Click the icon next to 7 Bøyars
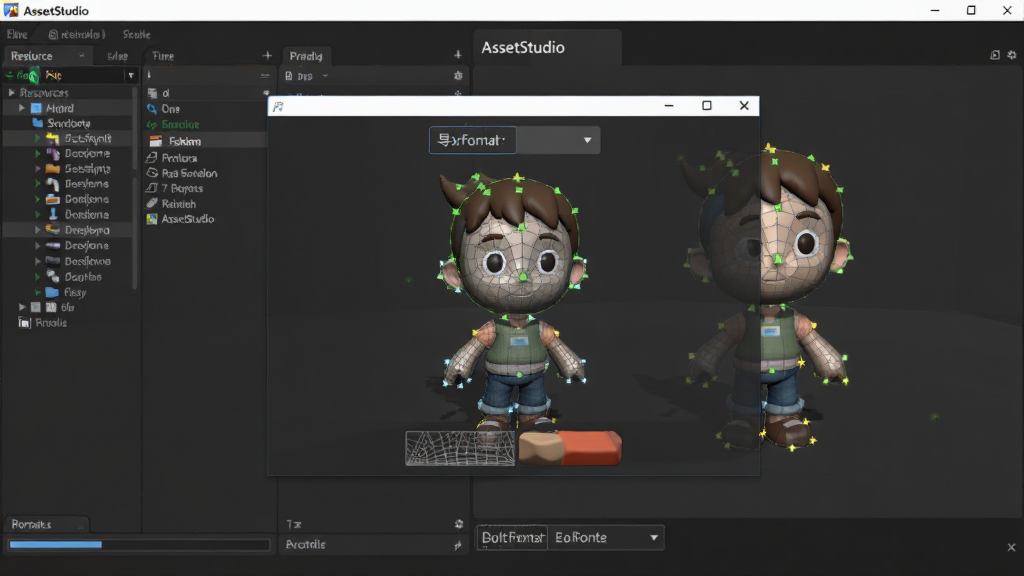This screenshot has height=576, width=1024. 152,188
